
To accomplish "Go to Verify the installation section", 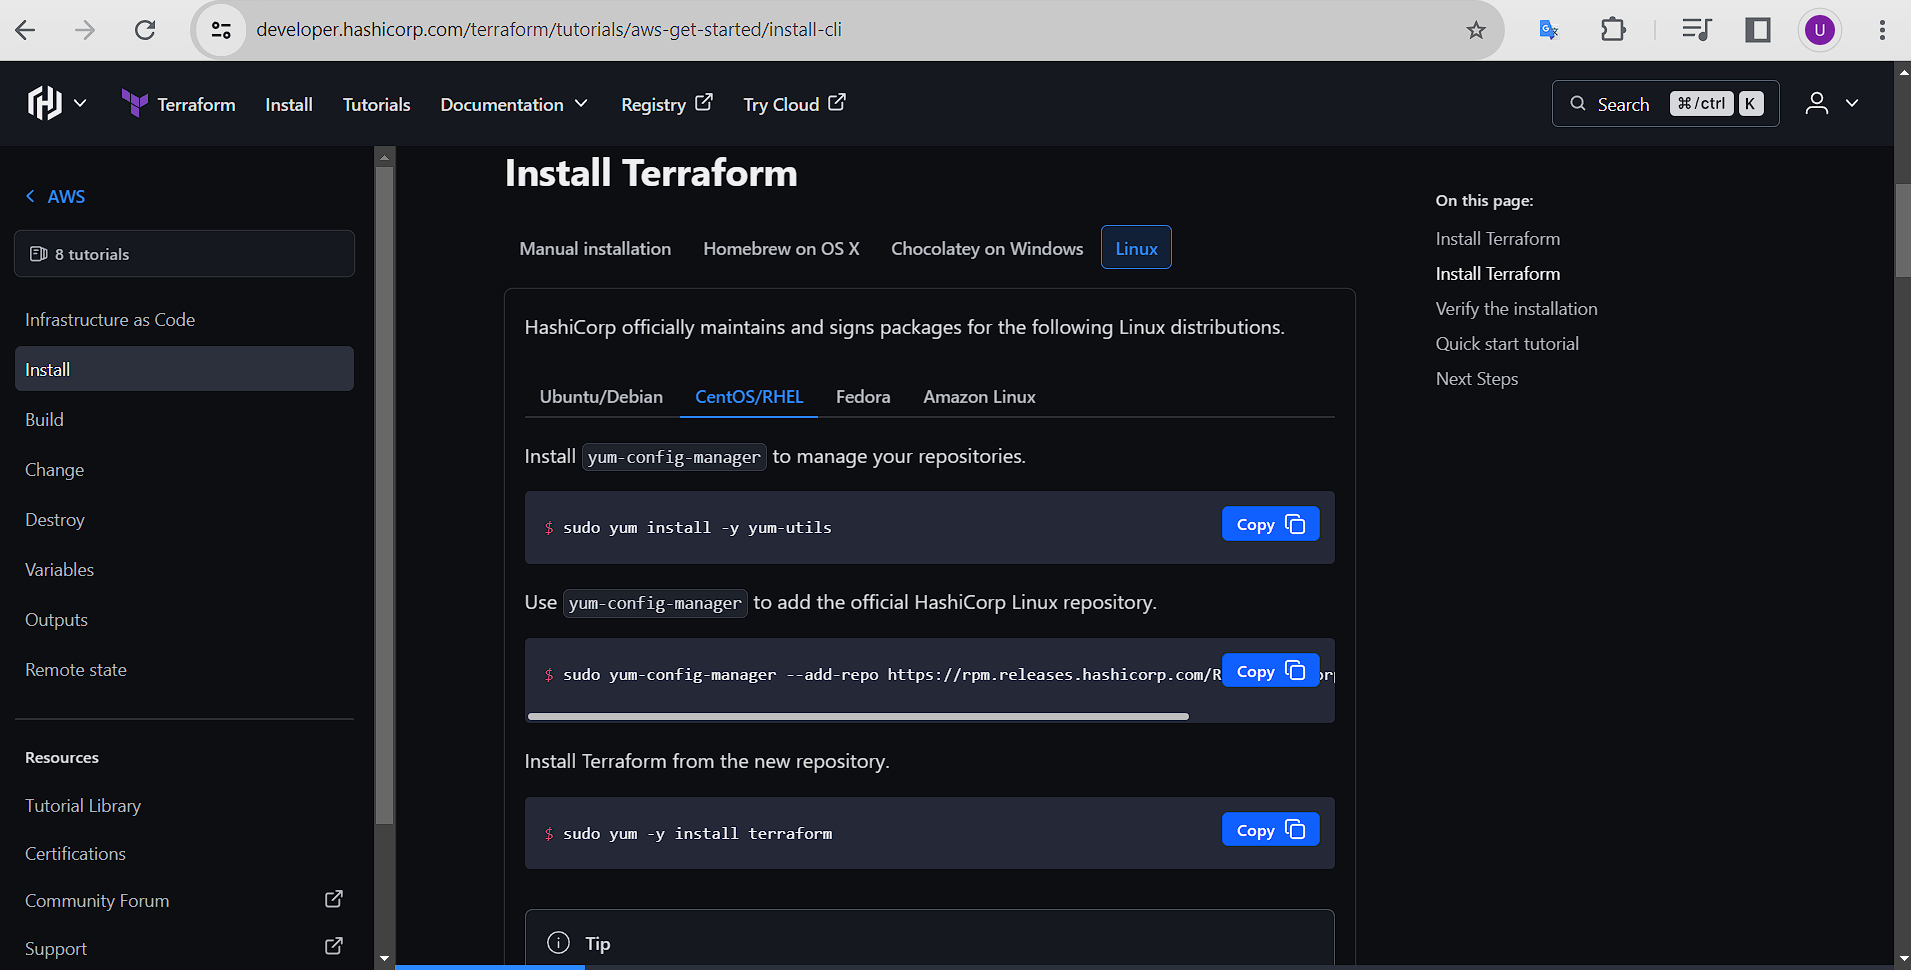I will point(1516,309).
